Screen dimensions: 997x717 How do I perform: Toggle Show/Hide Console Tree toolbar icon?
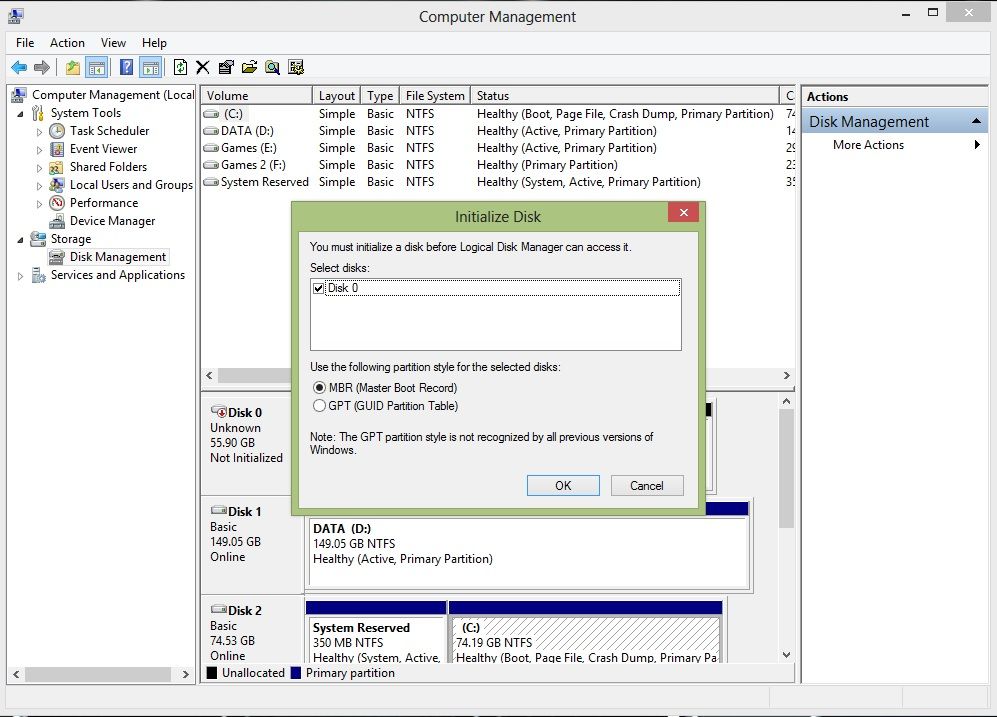[x=97, y=67]
